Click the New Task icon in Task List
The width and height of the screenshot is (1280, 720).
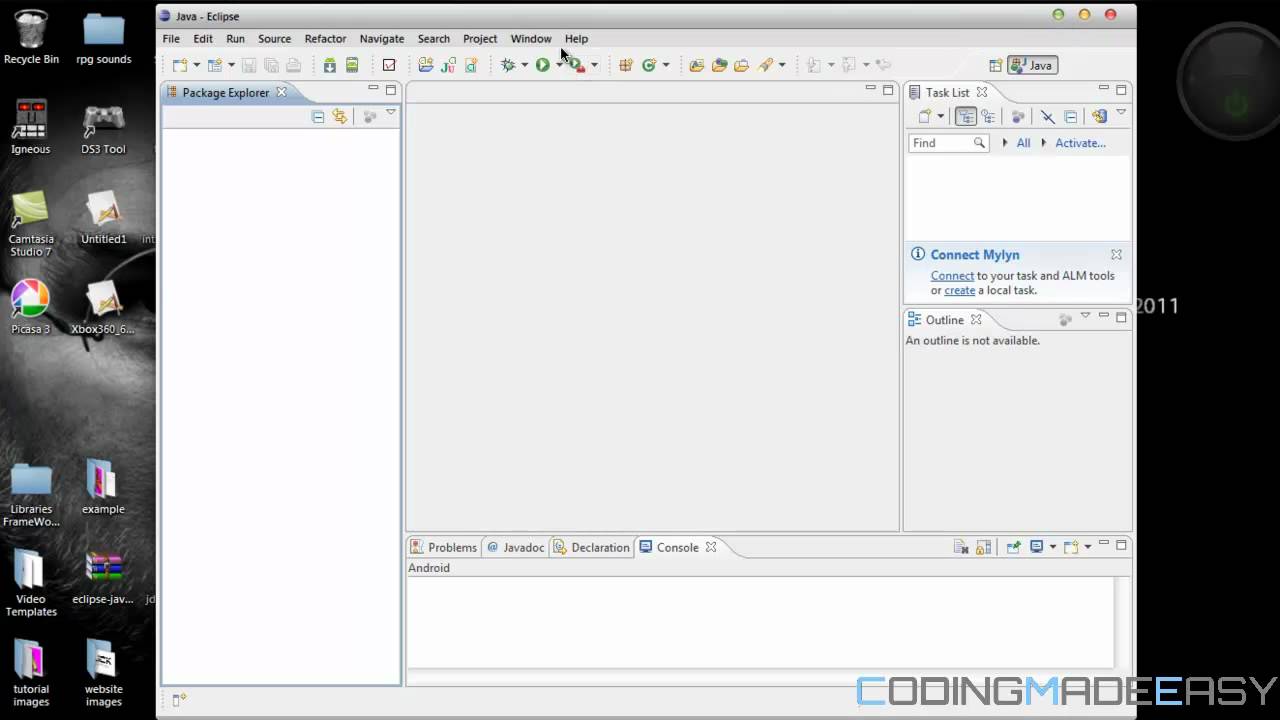(925, 117)
